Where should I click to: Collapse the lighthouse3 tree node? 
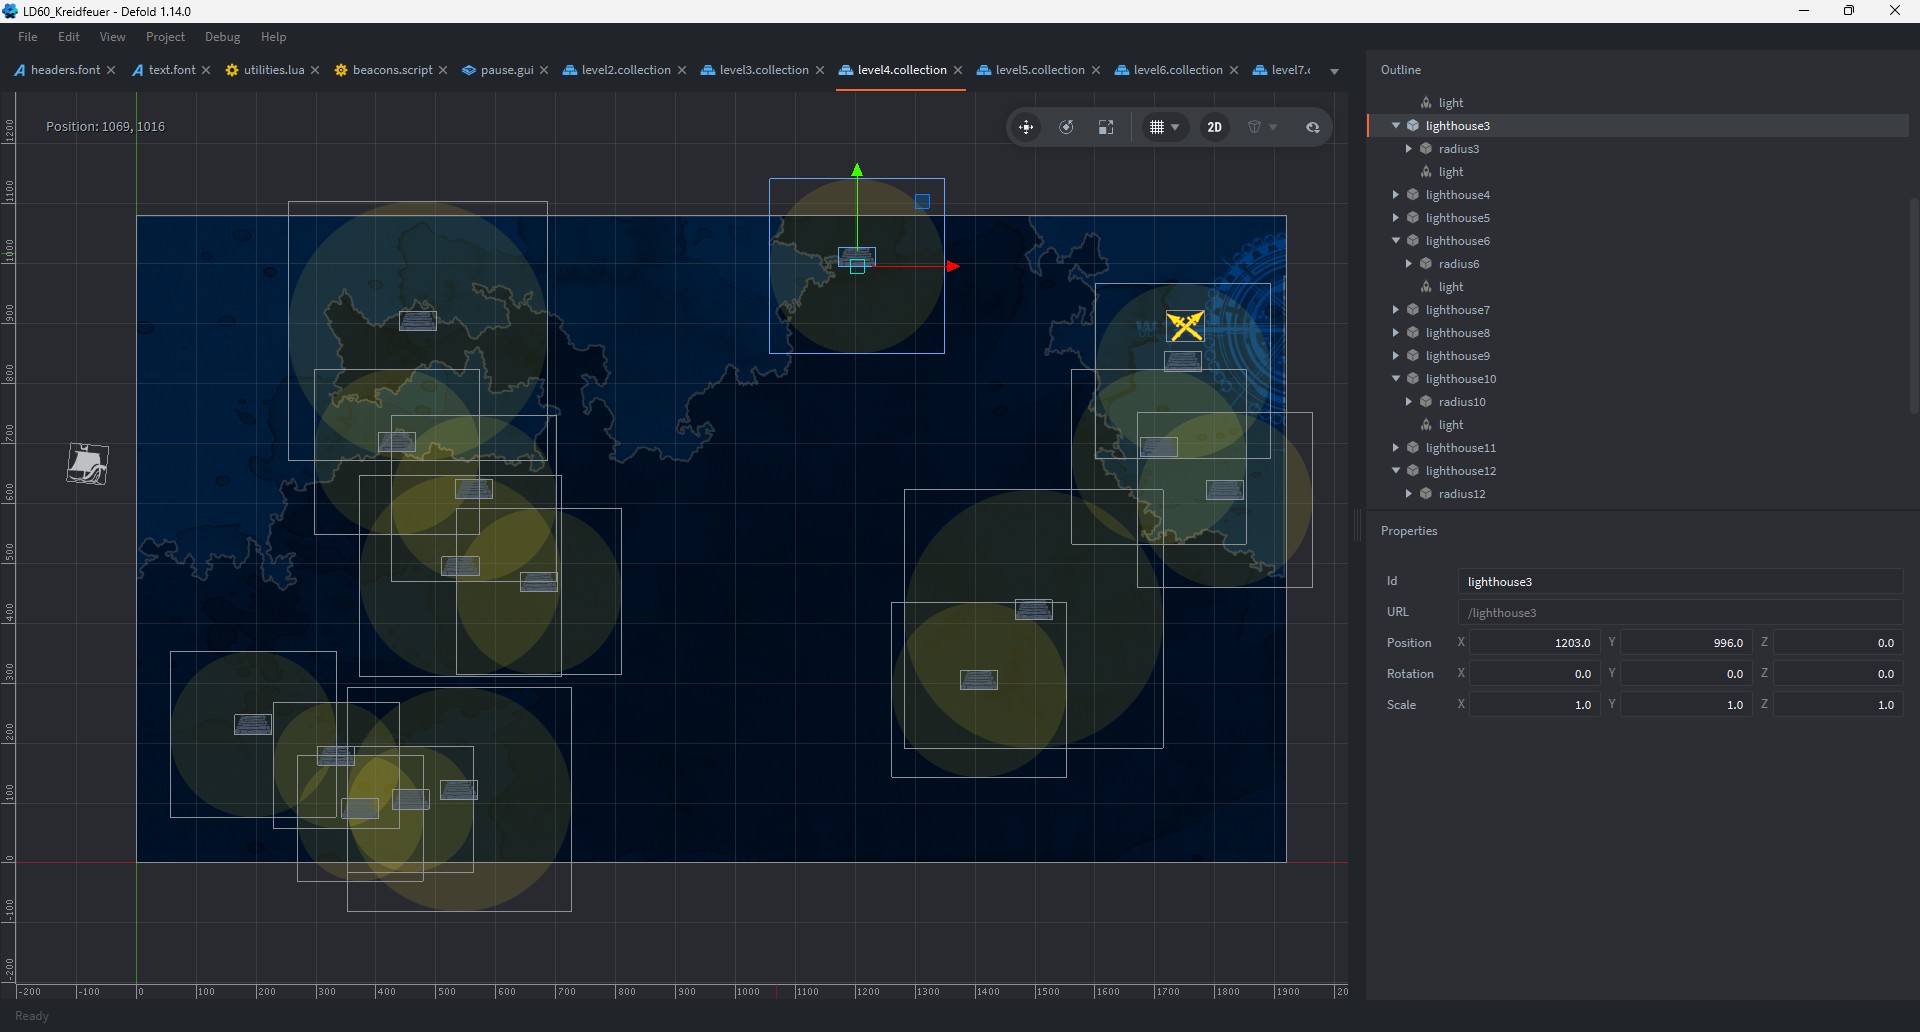(x=1396, y=126)
